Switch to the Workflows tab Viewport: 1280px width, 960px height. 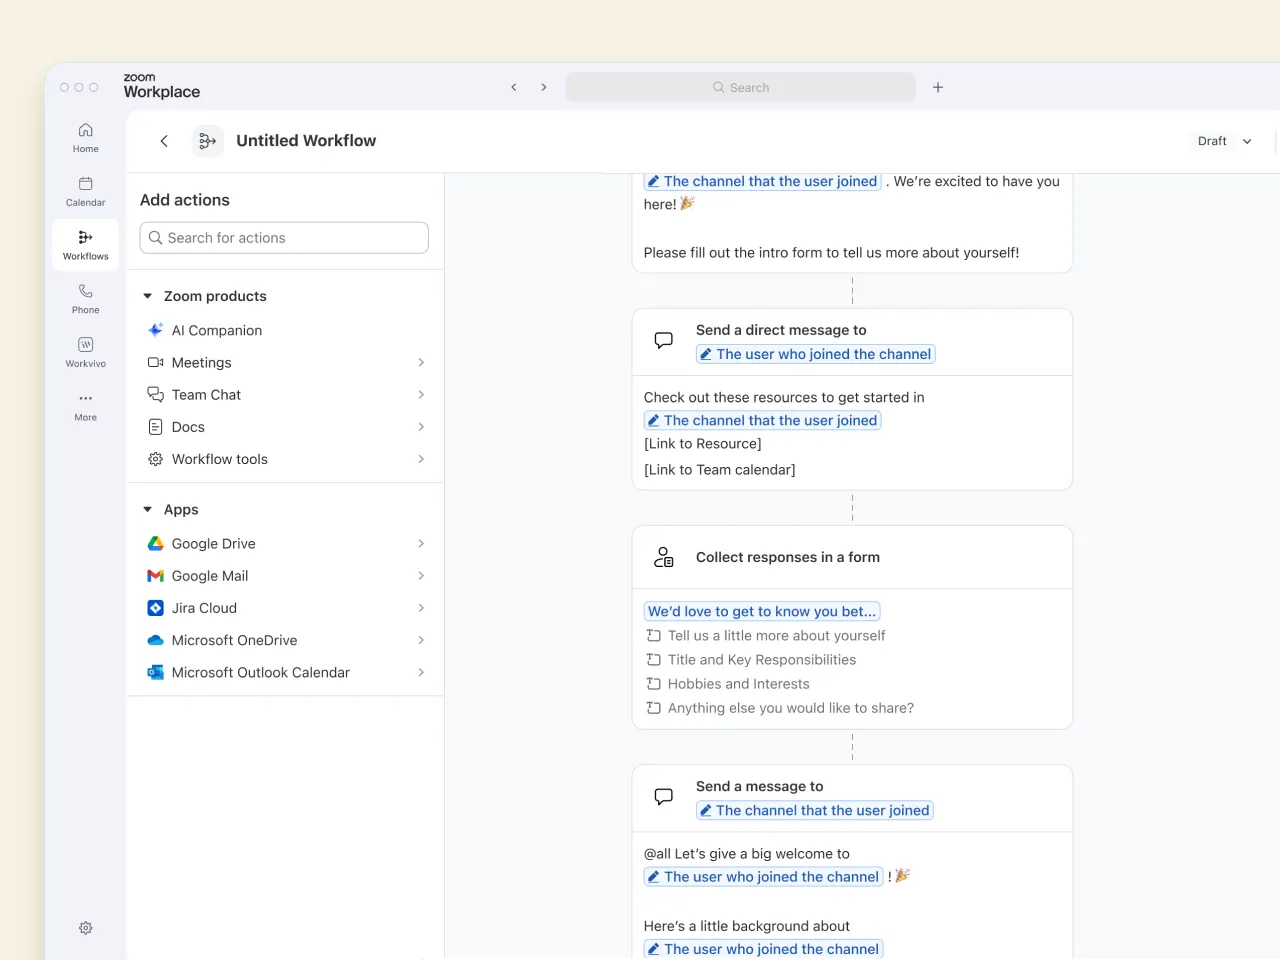pos(86,245)
